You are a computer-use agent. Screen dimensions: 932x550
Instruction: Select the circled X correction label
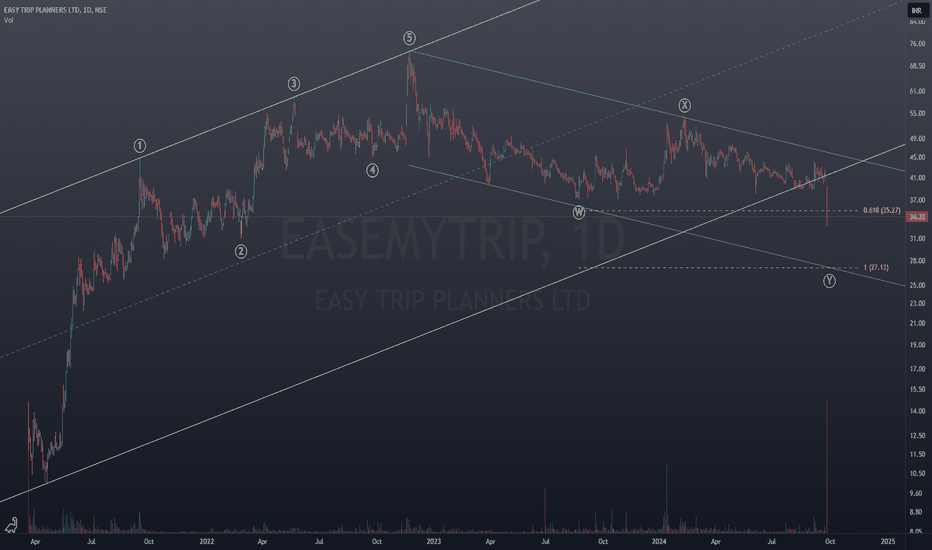(685, 106)
